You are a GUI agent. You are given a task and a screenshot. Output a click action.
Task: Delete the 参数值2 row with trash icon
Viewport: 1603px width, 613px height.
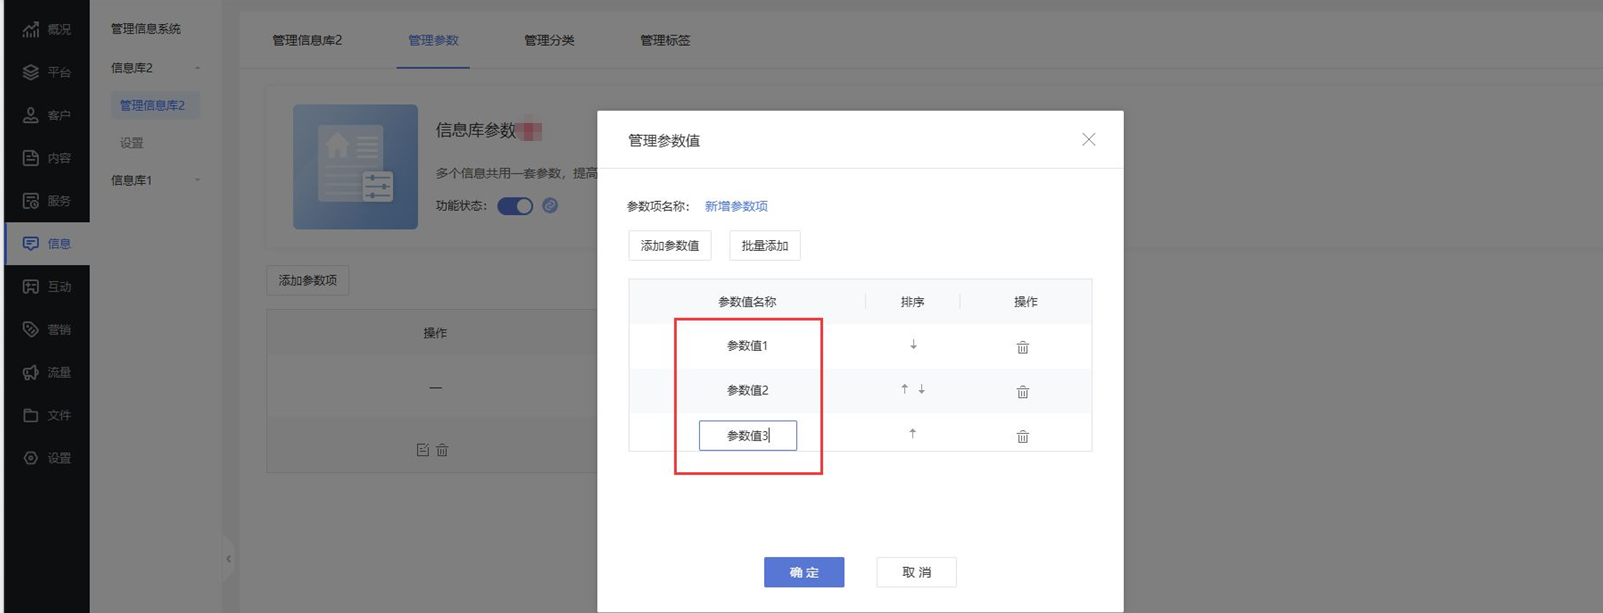pos(1022,392)
